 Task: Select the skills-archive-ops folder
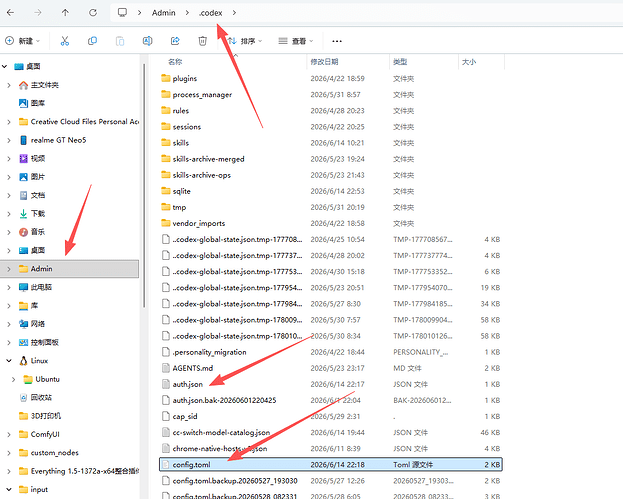pos(201,175)
